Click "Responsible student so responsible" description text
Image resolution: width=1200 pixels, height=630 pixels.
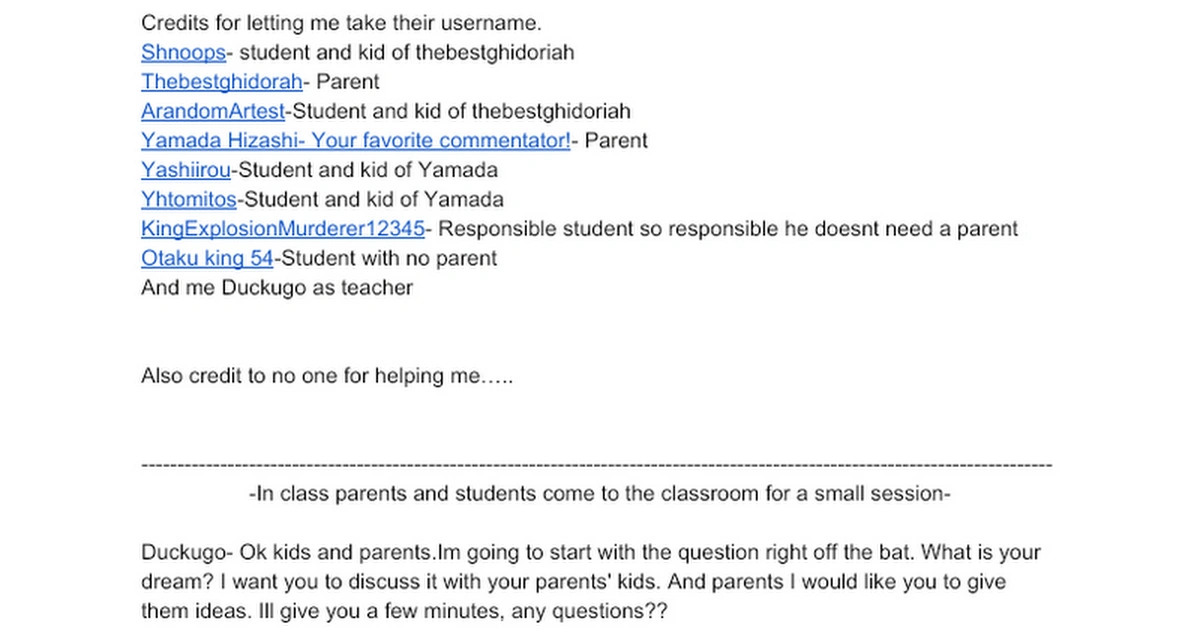coord(728,229)
